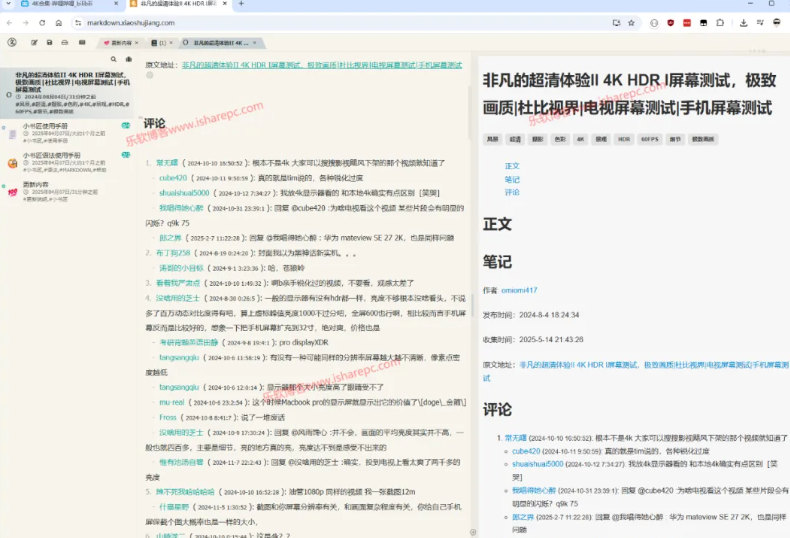This screenshot has width=790, height=538.
Task: Click the stacked icon beside the search icon
Action: [129, 59]
